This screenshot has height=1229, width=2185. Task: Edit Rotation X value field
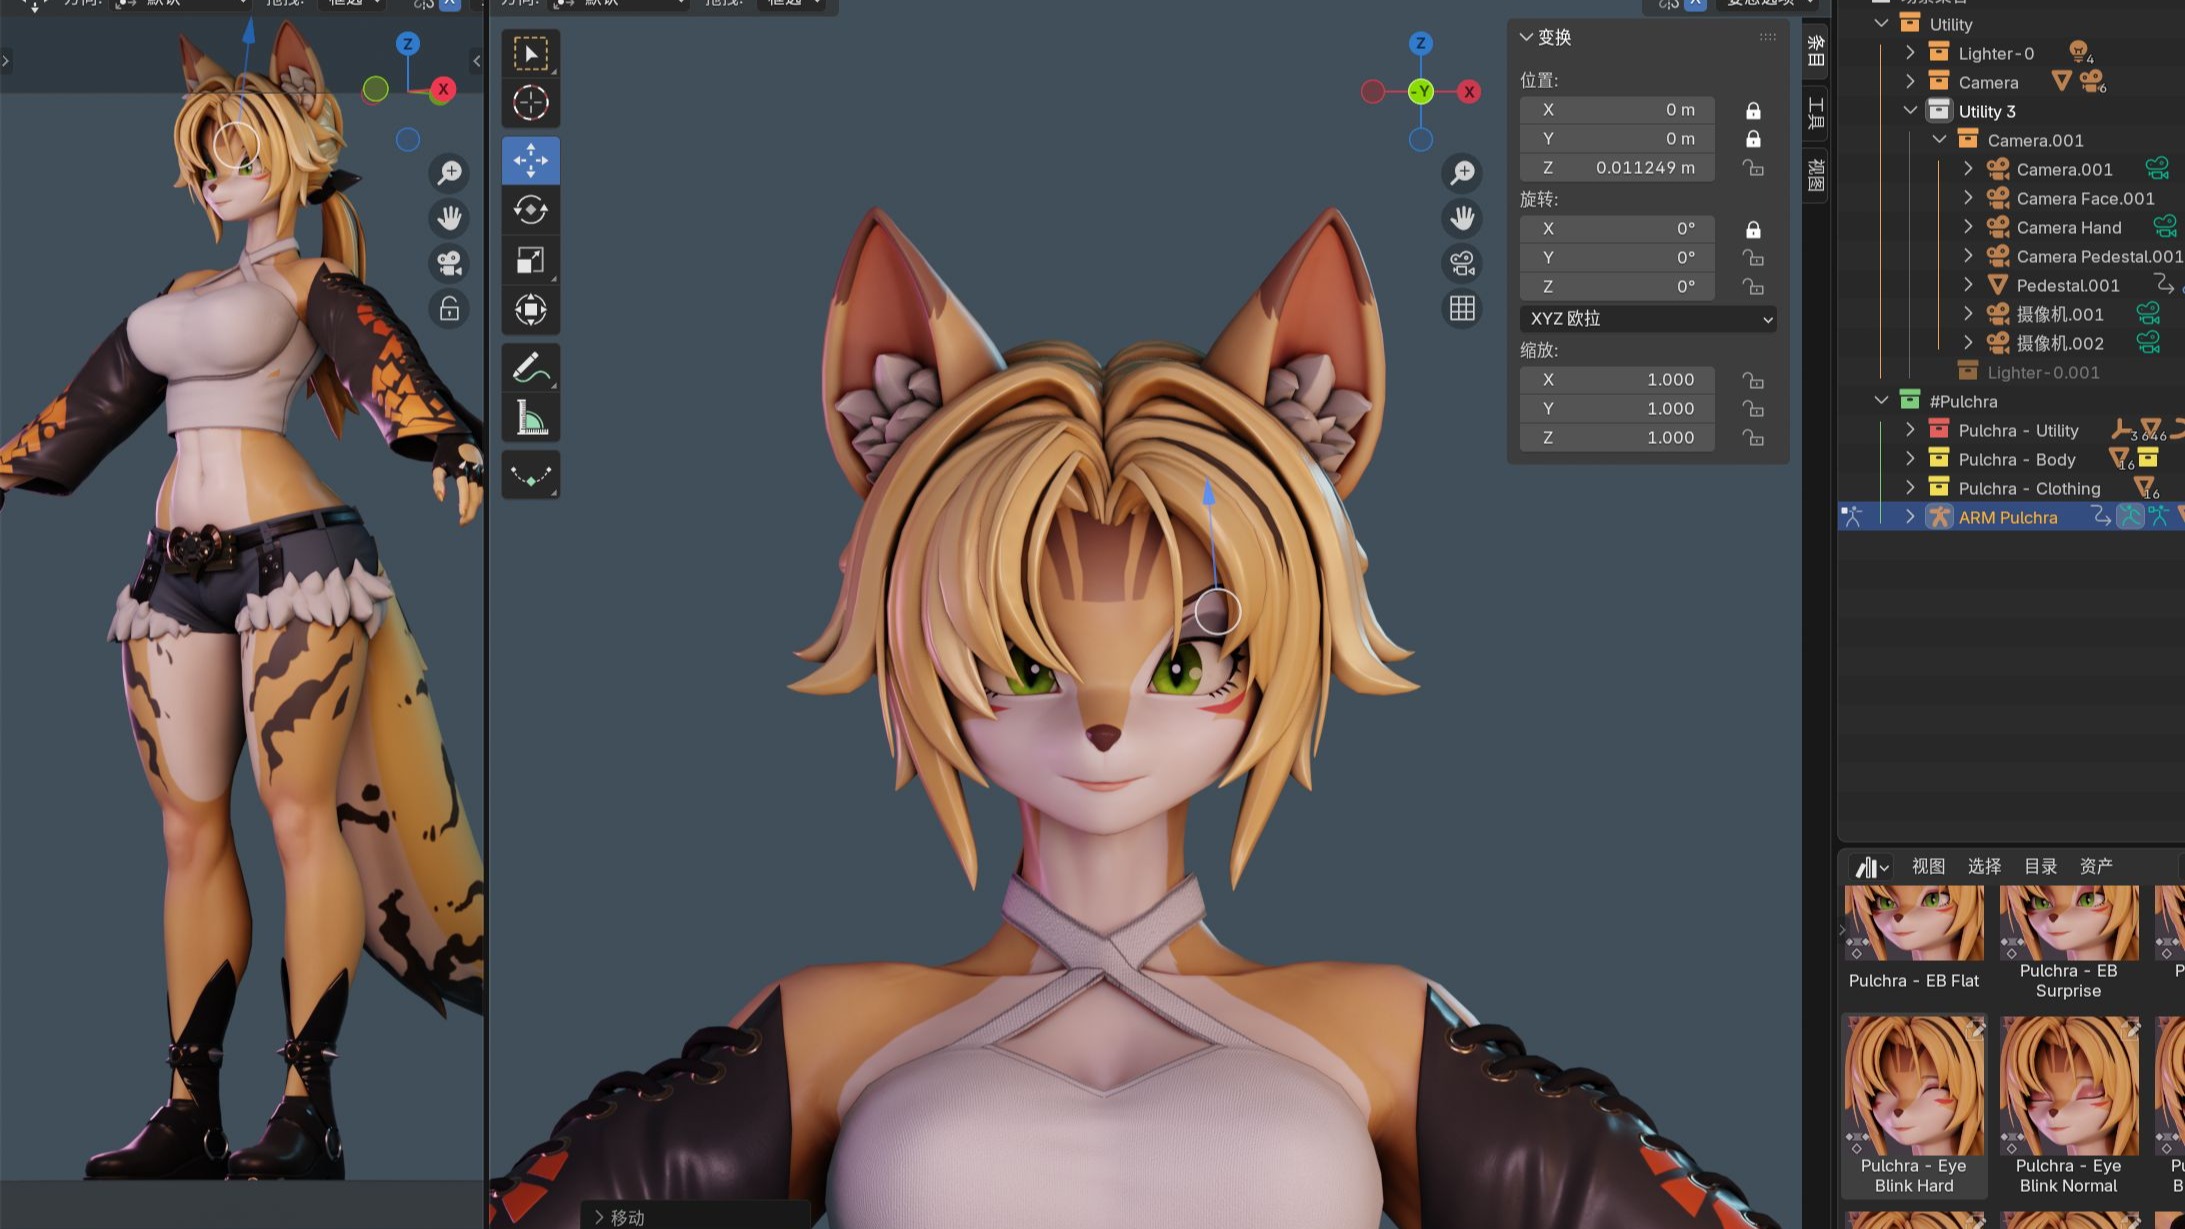1617,229
